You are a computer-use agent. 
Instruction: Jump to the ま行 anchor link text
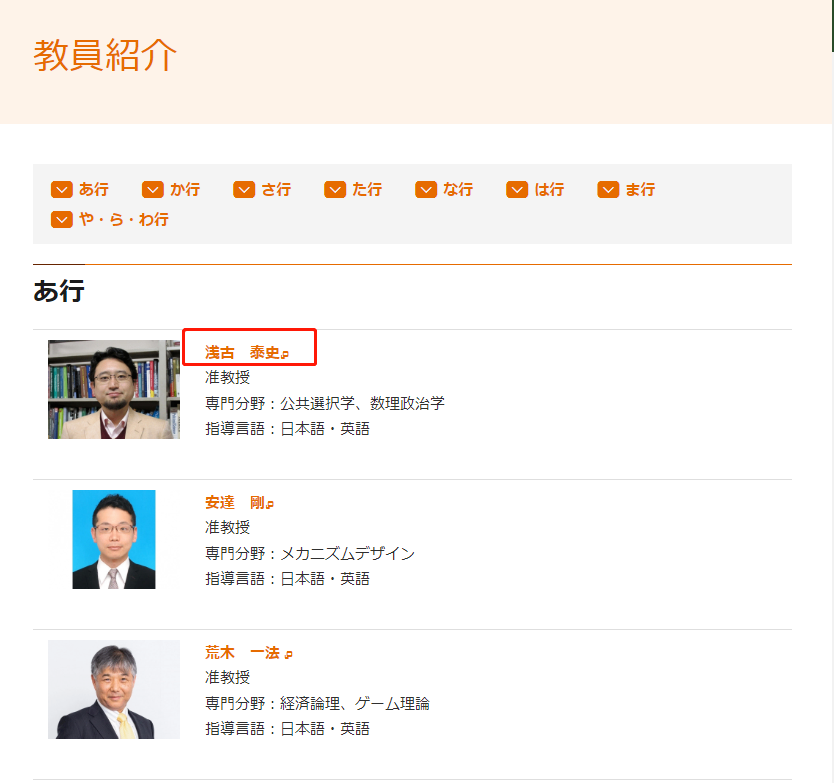[x=640, y=189]
